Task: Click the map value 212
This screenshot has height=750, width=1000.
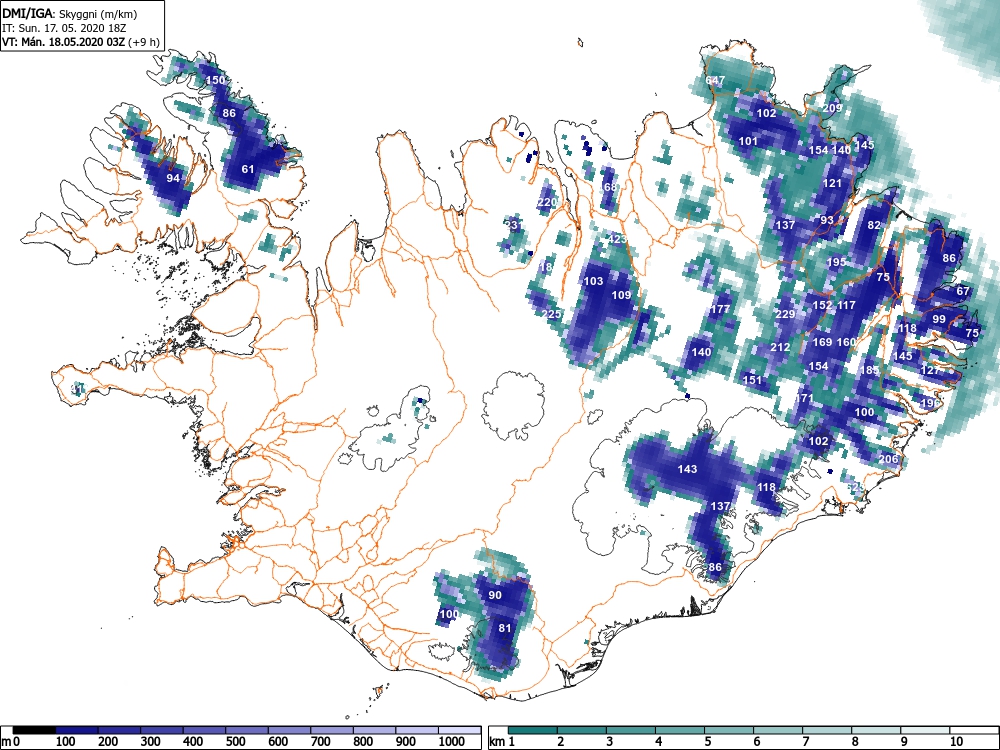Action: click(x=781, y=347)
